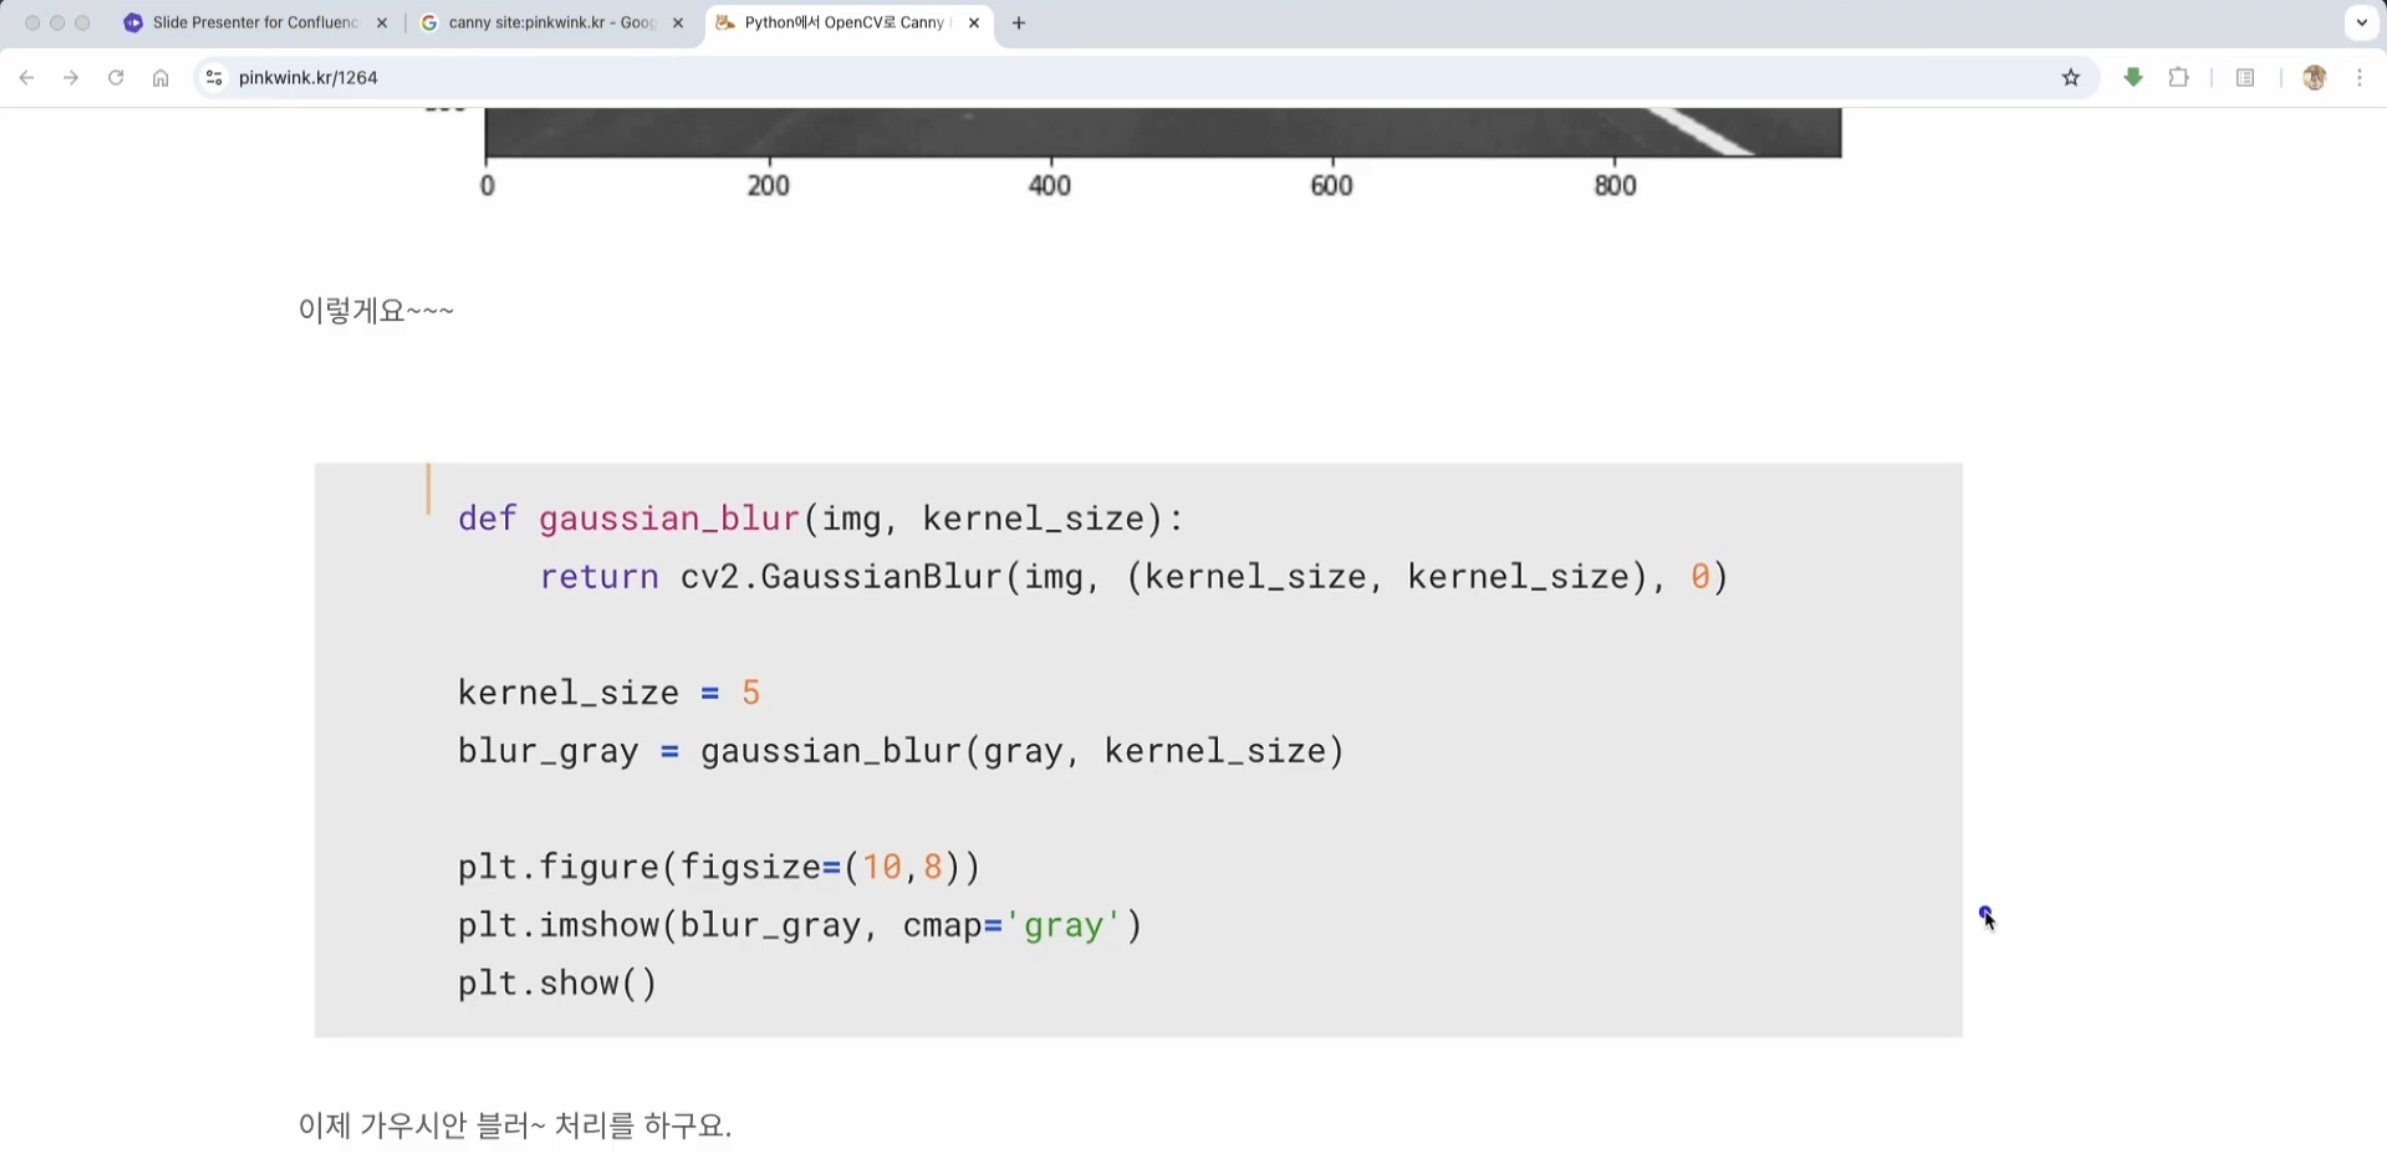Close the Google search tab
Viewport: 2387px width, 1174px height.
[677, 22]
